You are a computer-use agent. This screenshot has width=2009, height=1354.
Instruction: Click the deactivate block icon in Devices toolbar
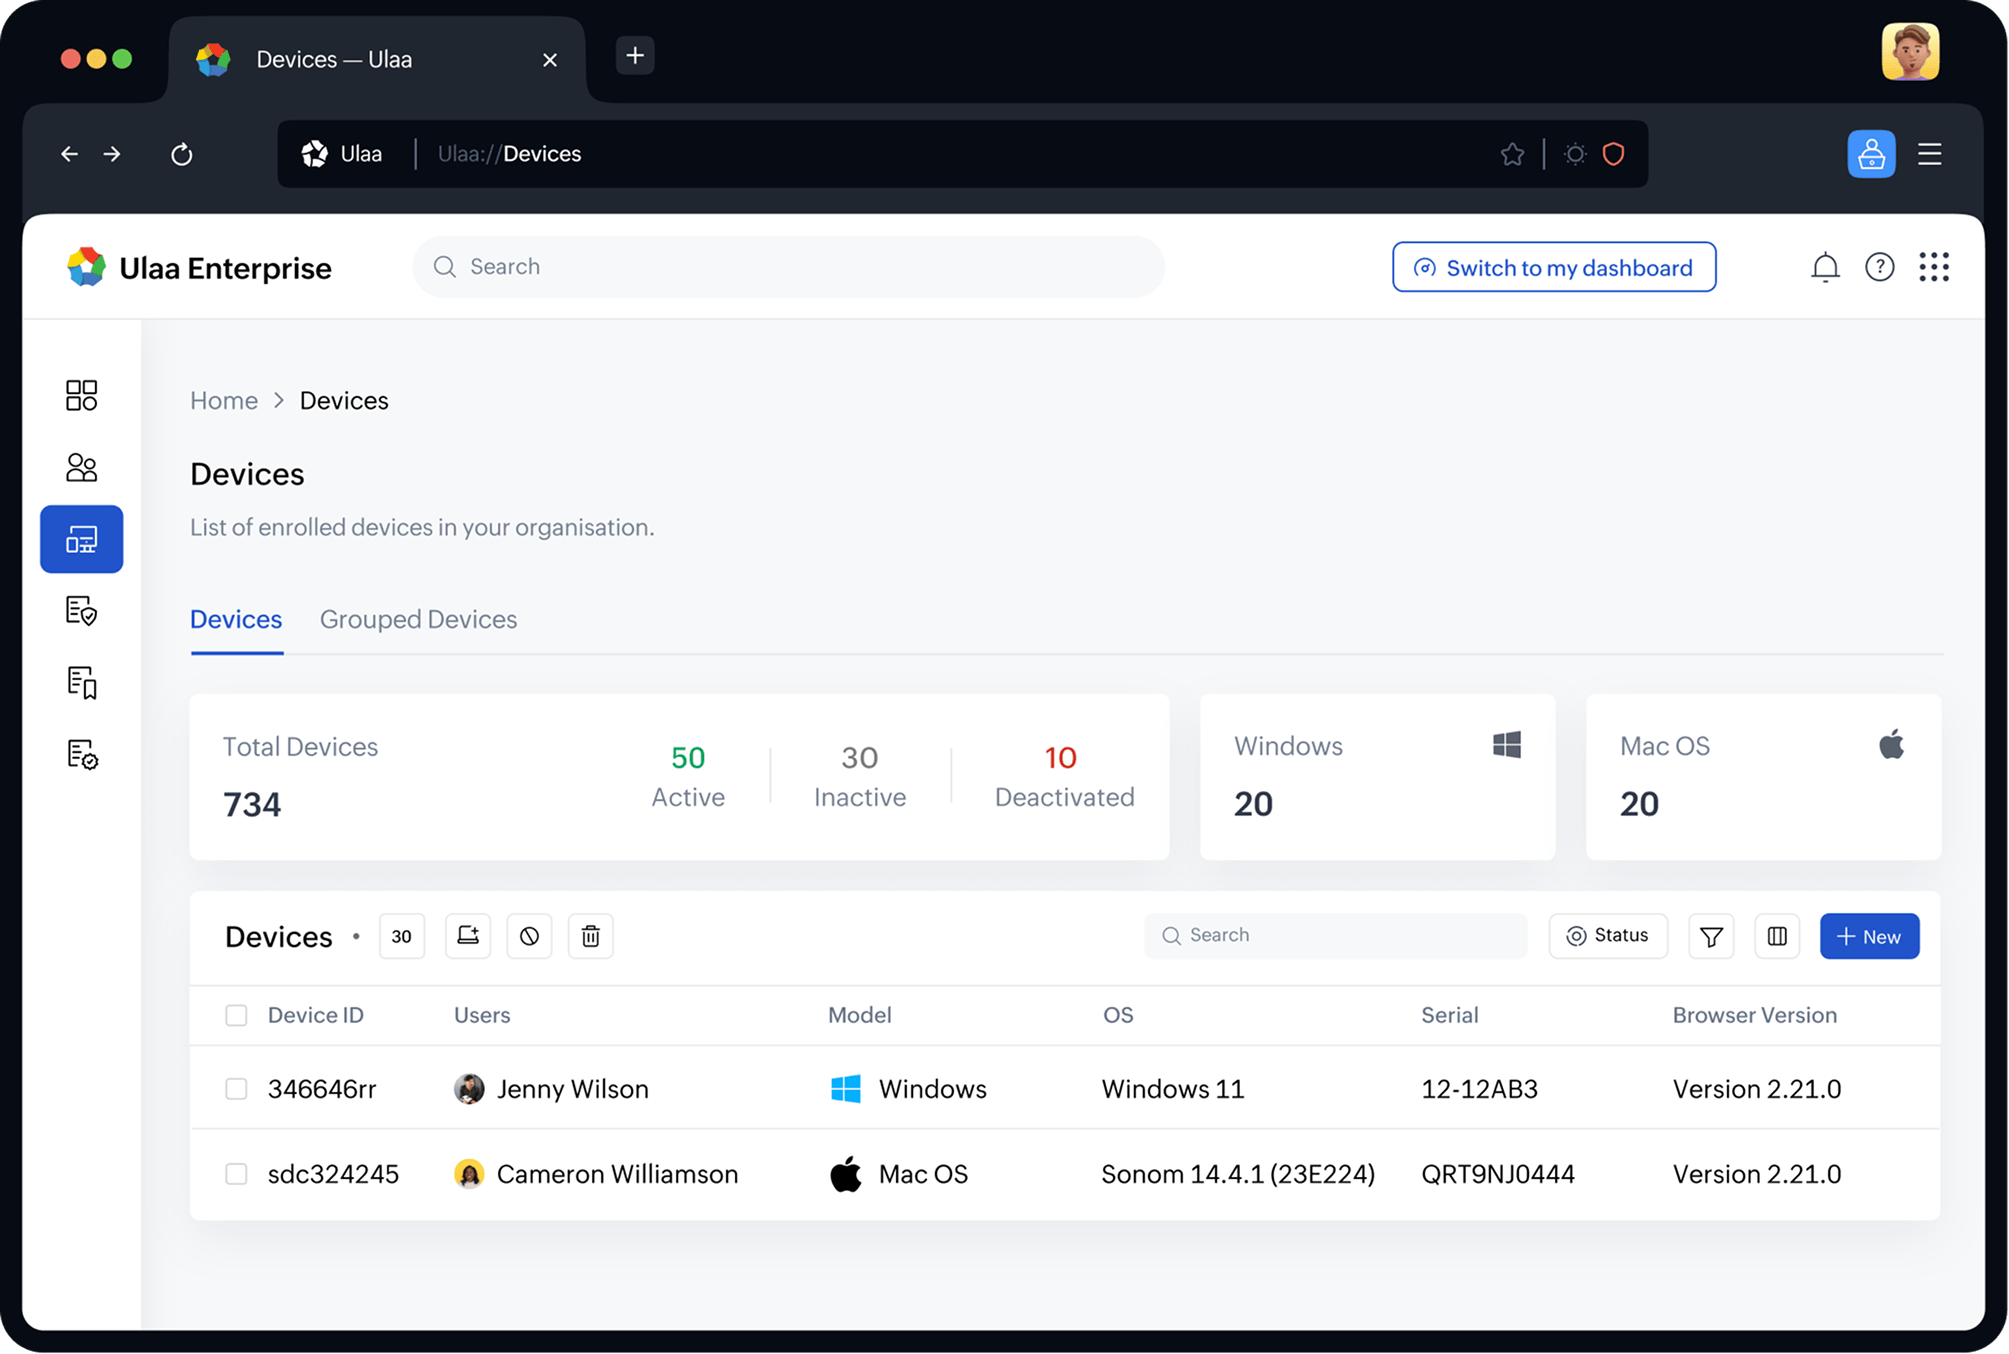point(529,936)
